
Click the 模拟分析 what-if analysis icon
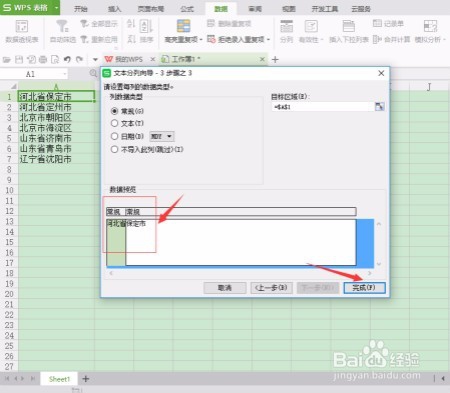point(430,26)
